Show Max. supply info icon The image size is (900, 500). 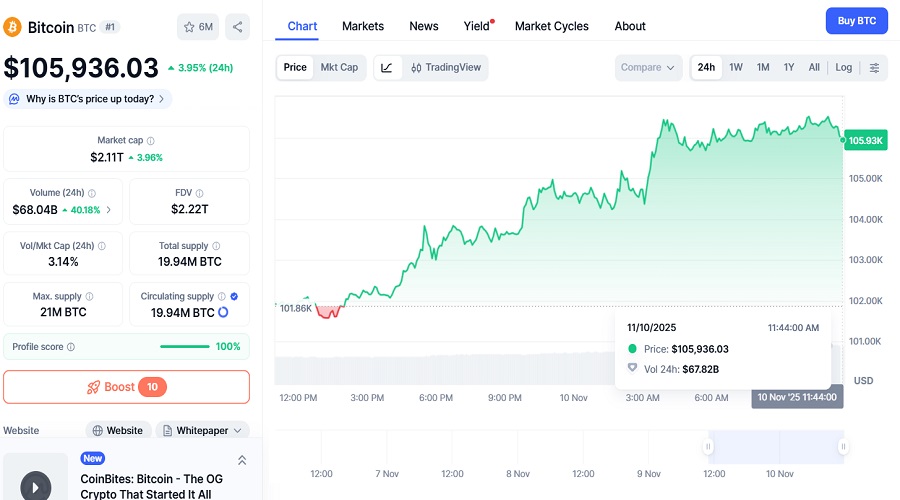89,296
